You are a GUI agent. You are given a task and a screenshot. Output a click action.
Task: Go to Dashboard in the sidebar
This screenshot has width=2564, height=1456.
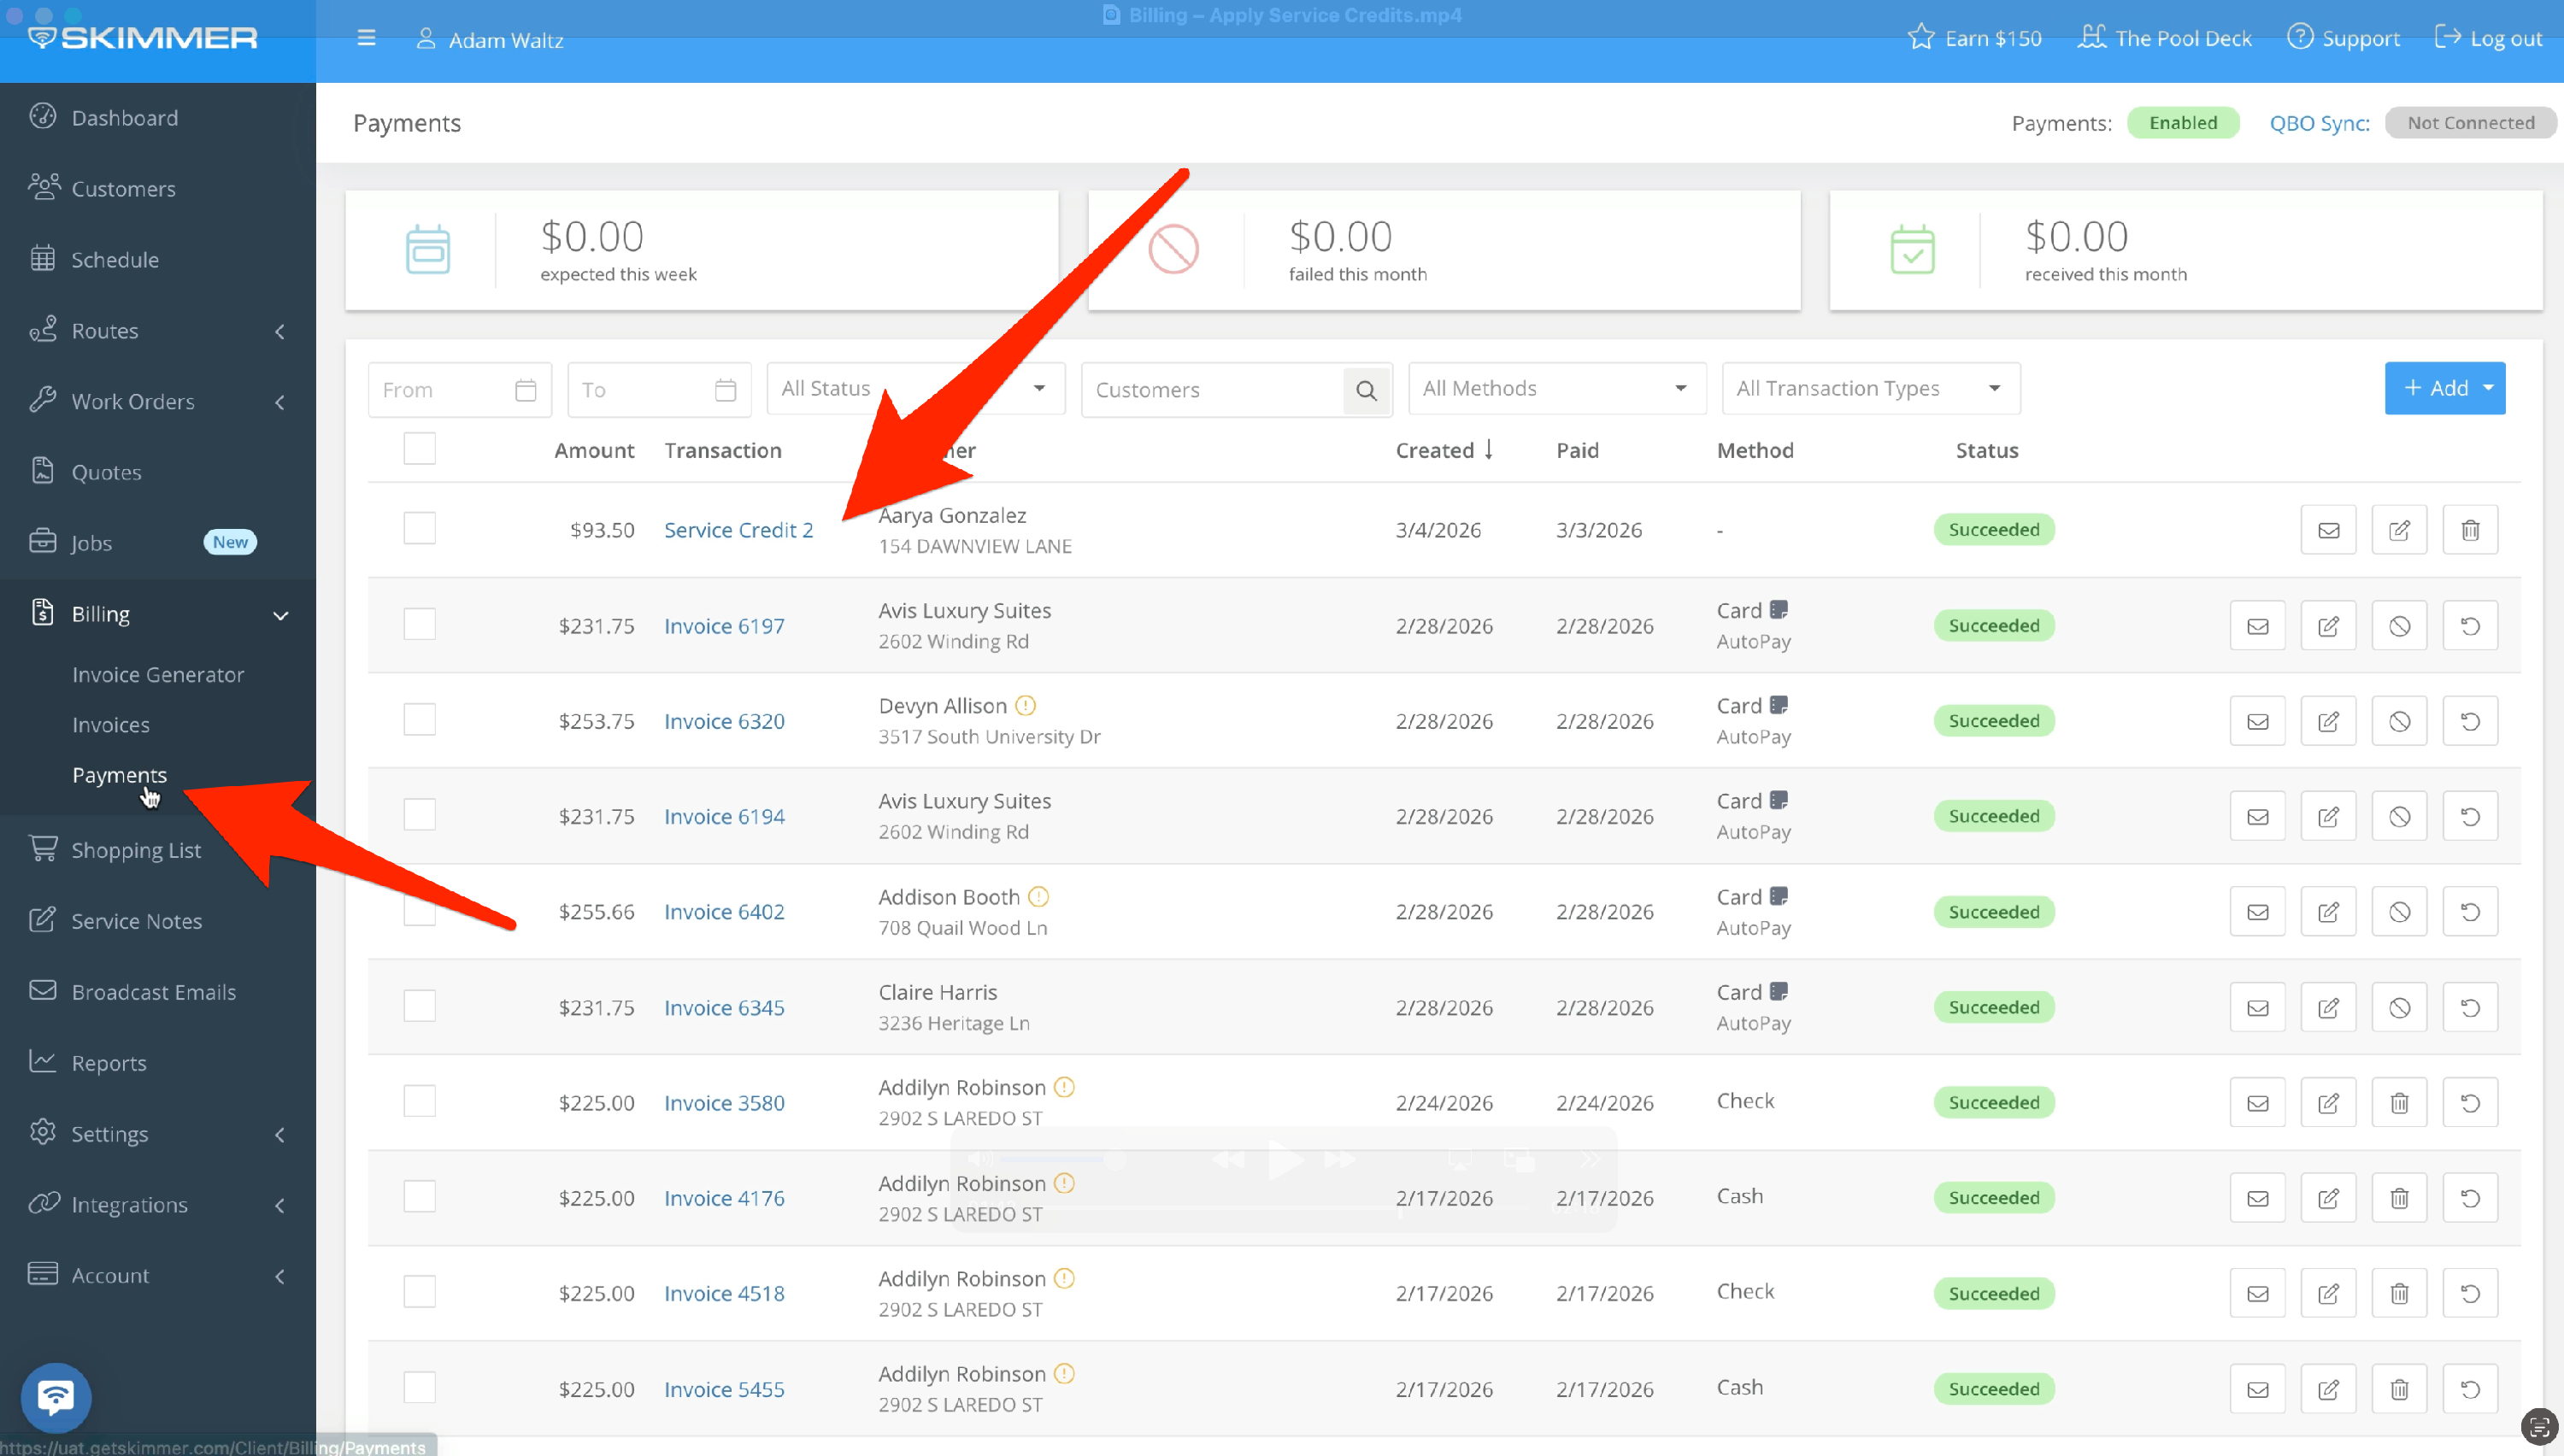point(124,118)
